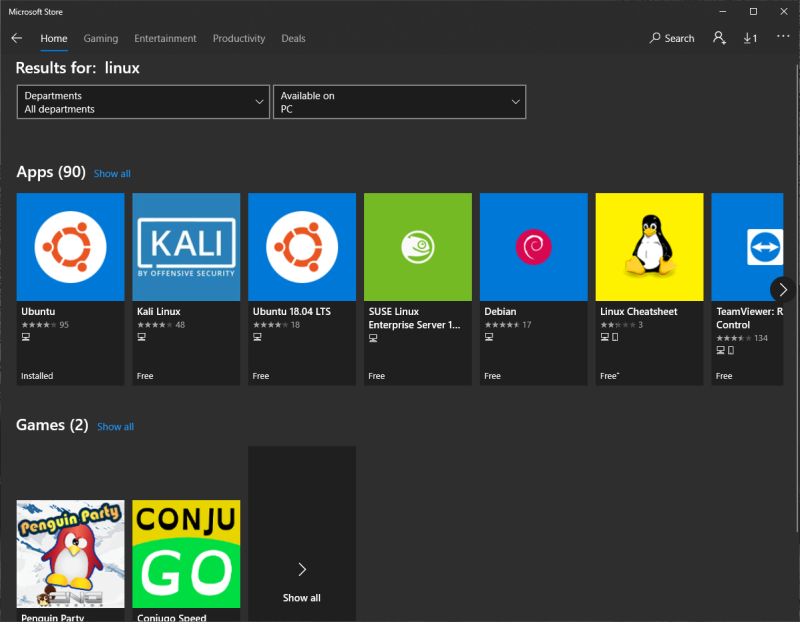Click the Show all tile in Games row
The image size is (800, 622).
302,580
